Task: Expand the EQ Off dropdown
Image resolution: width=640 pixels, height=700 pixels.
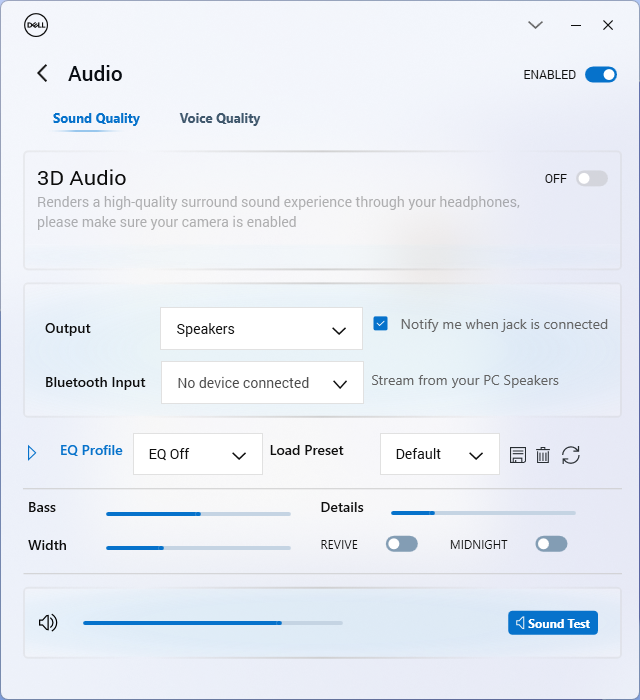Action: pyautogui.click(x=198, y=454)
